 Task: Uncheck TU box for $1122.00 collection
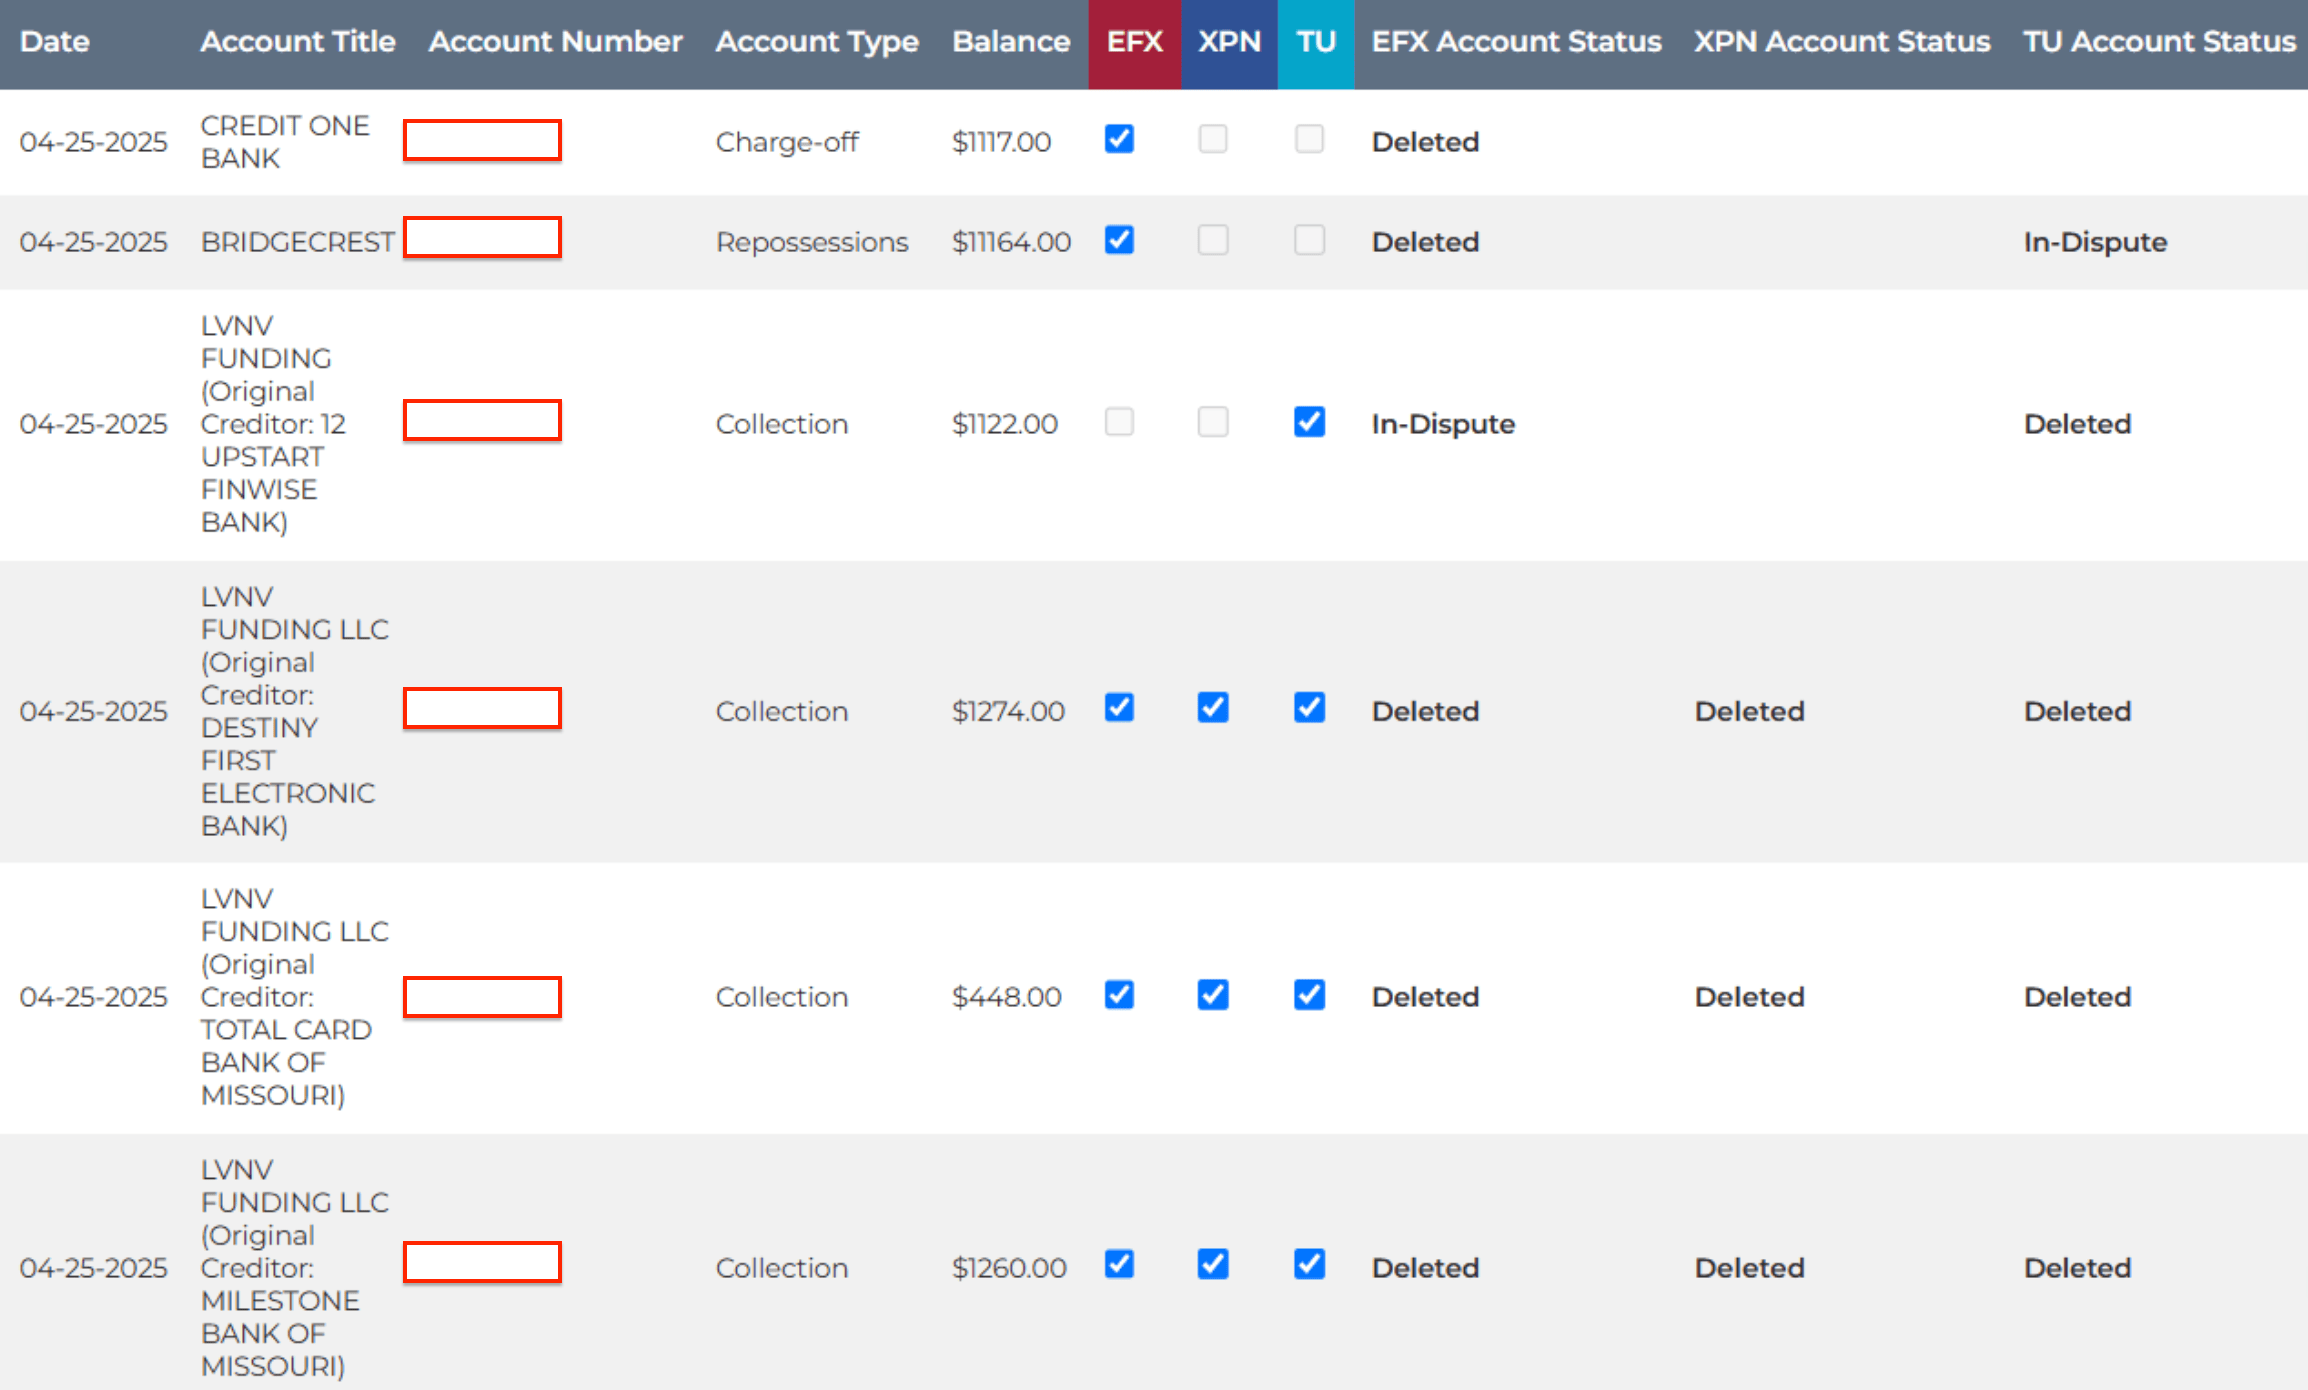click(1309, 422)
